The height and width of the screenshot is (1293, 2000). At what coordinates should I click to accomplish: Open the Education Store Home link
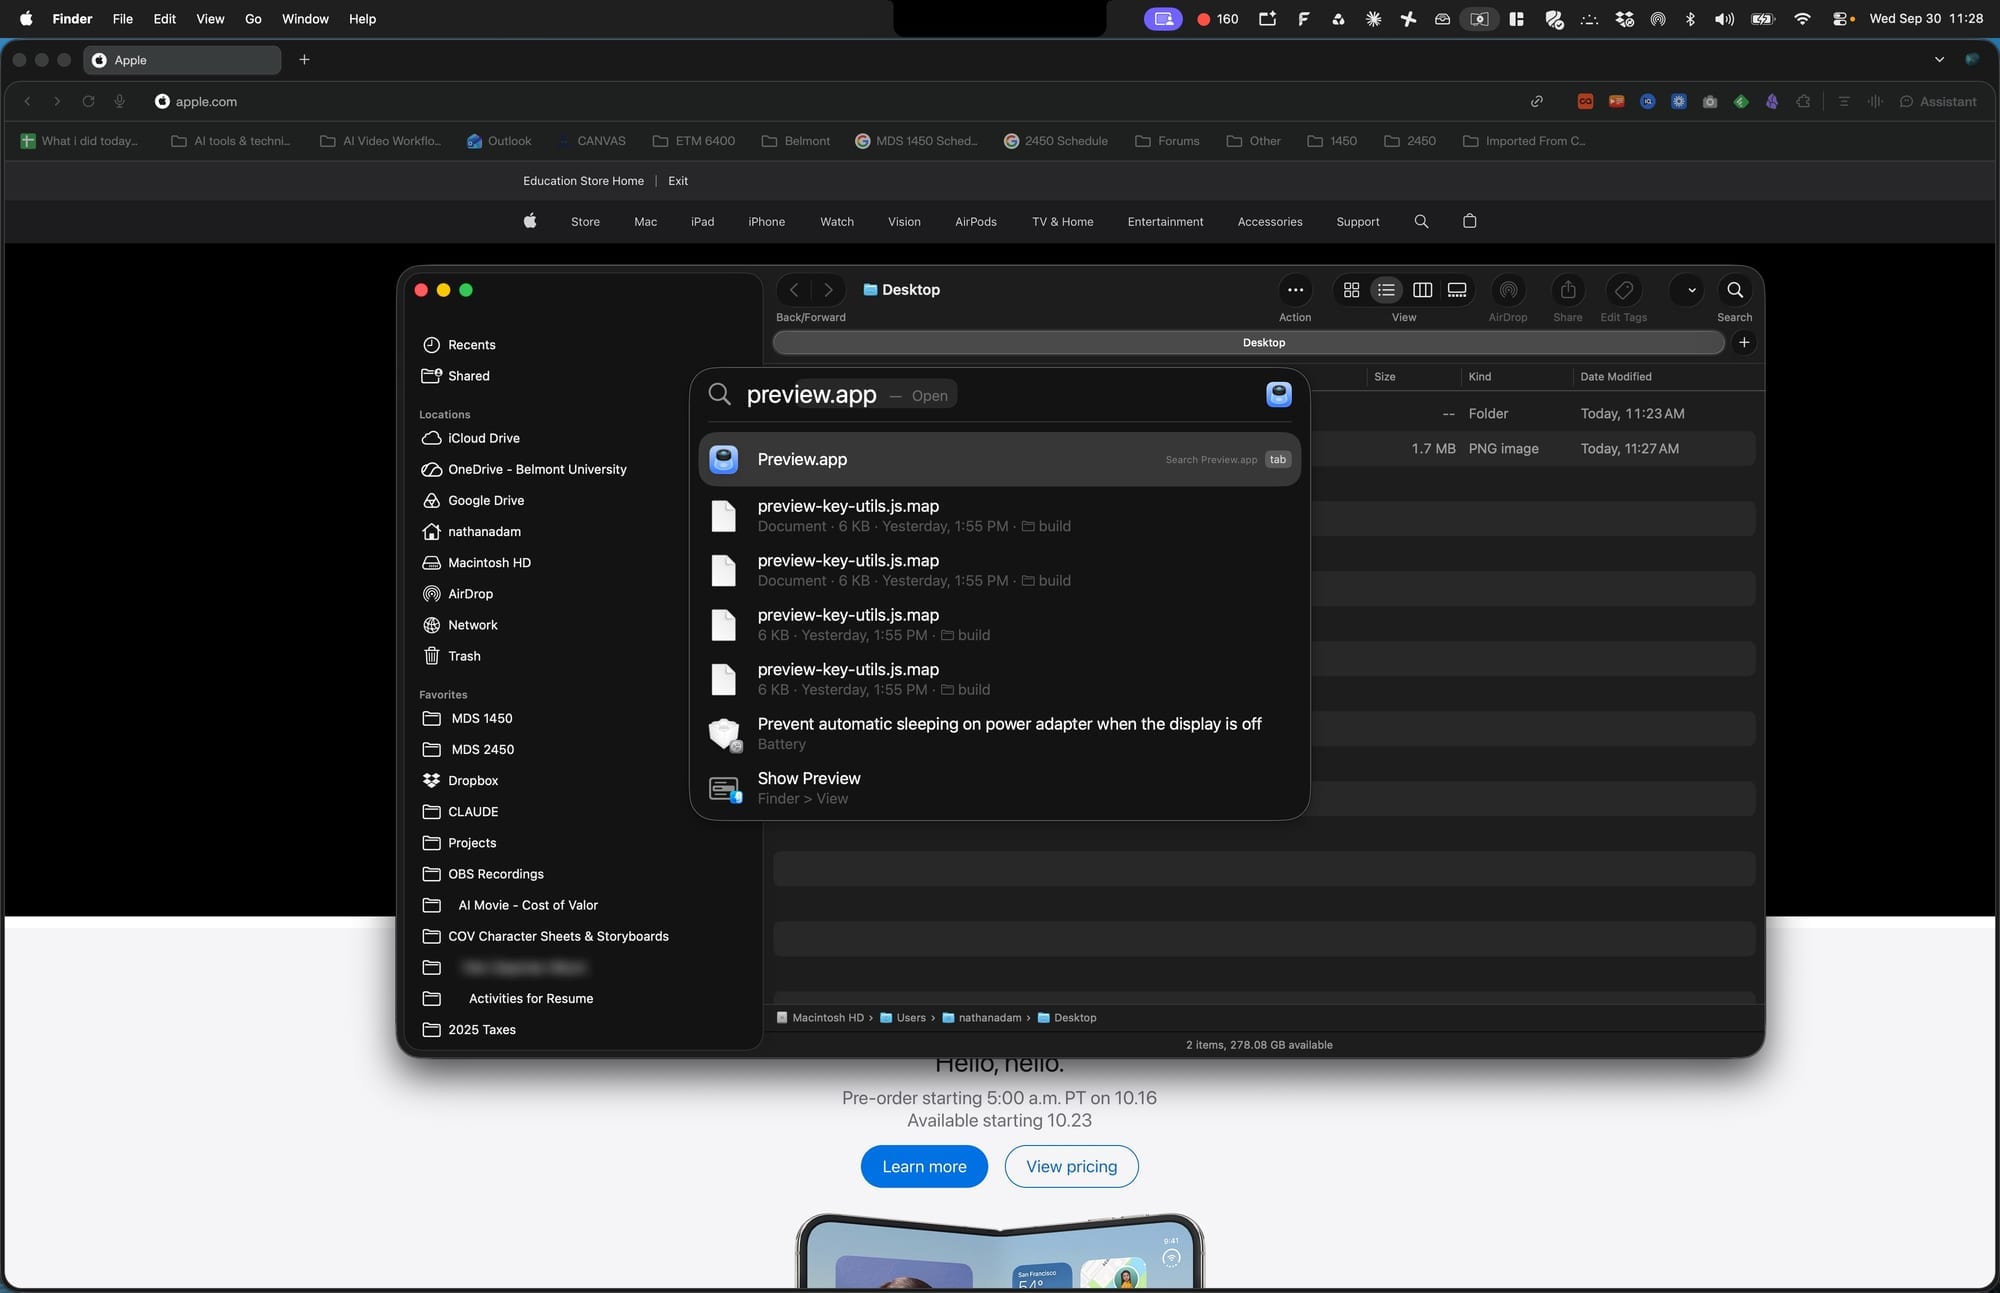click(583, 181)
